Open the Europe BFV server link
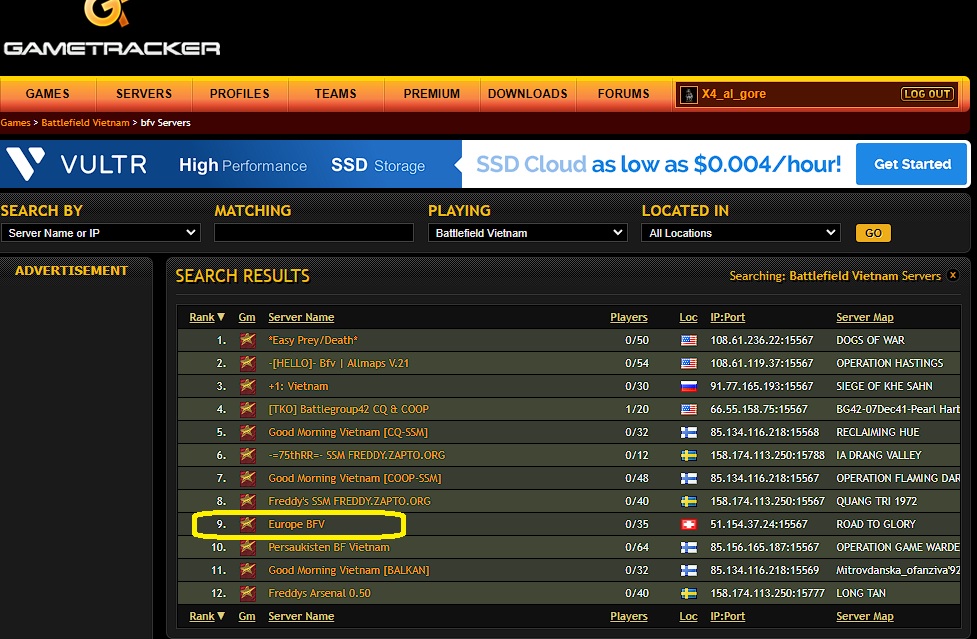This screenshot has width=977, height=639. pyautogui.click(x=297, y=524)
